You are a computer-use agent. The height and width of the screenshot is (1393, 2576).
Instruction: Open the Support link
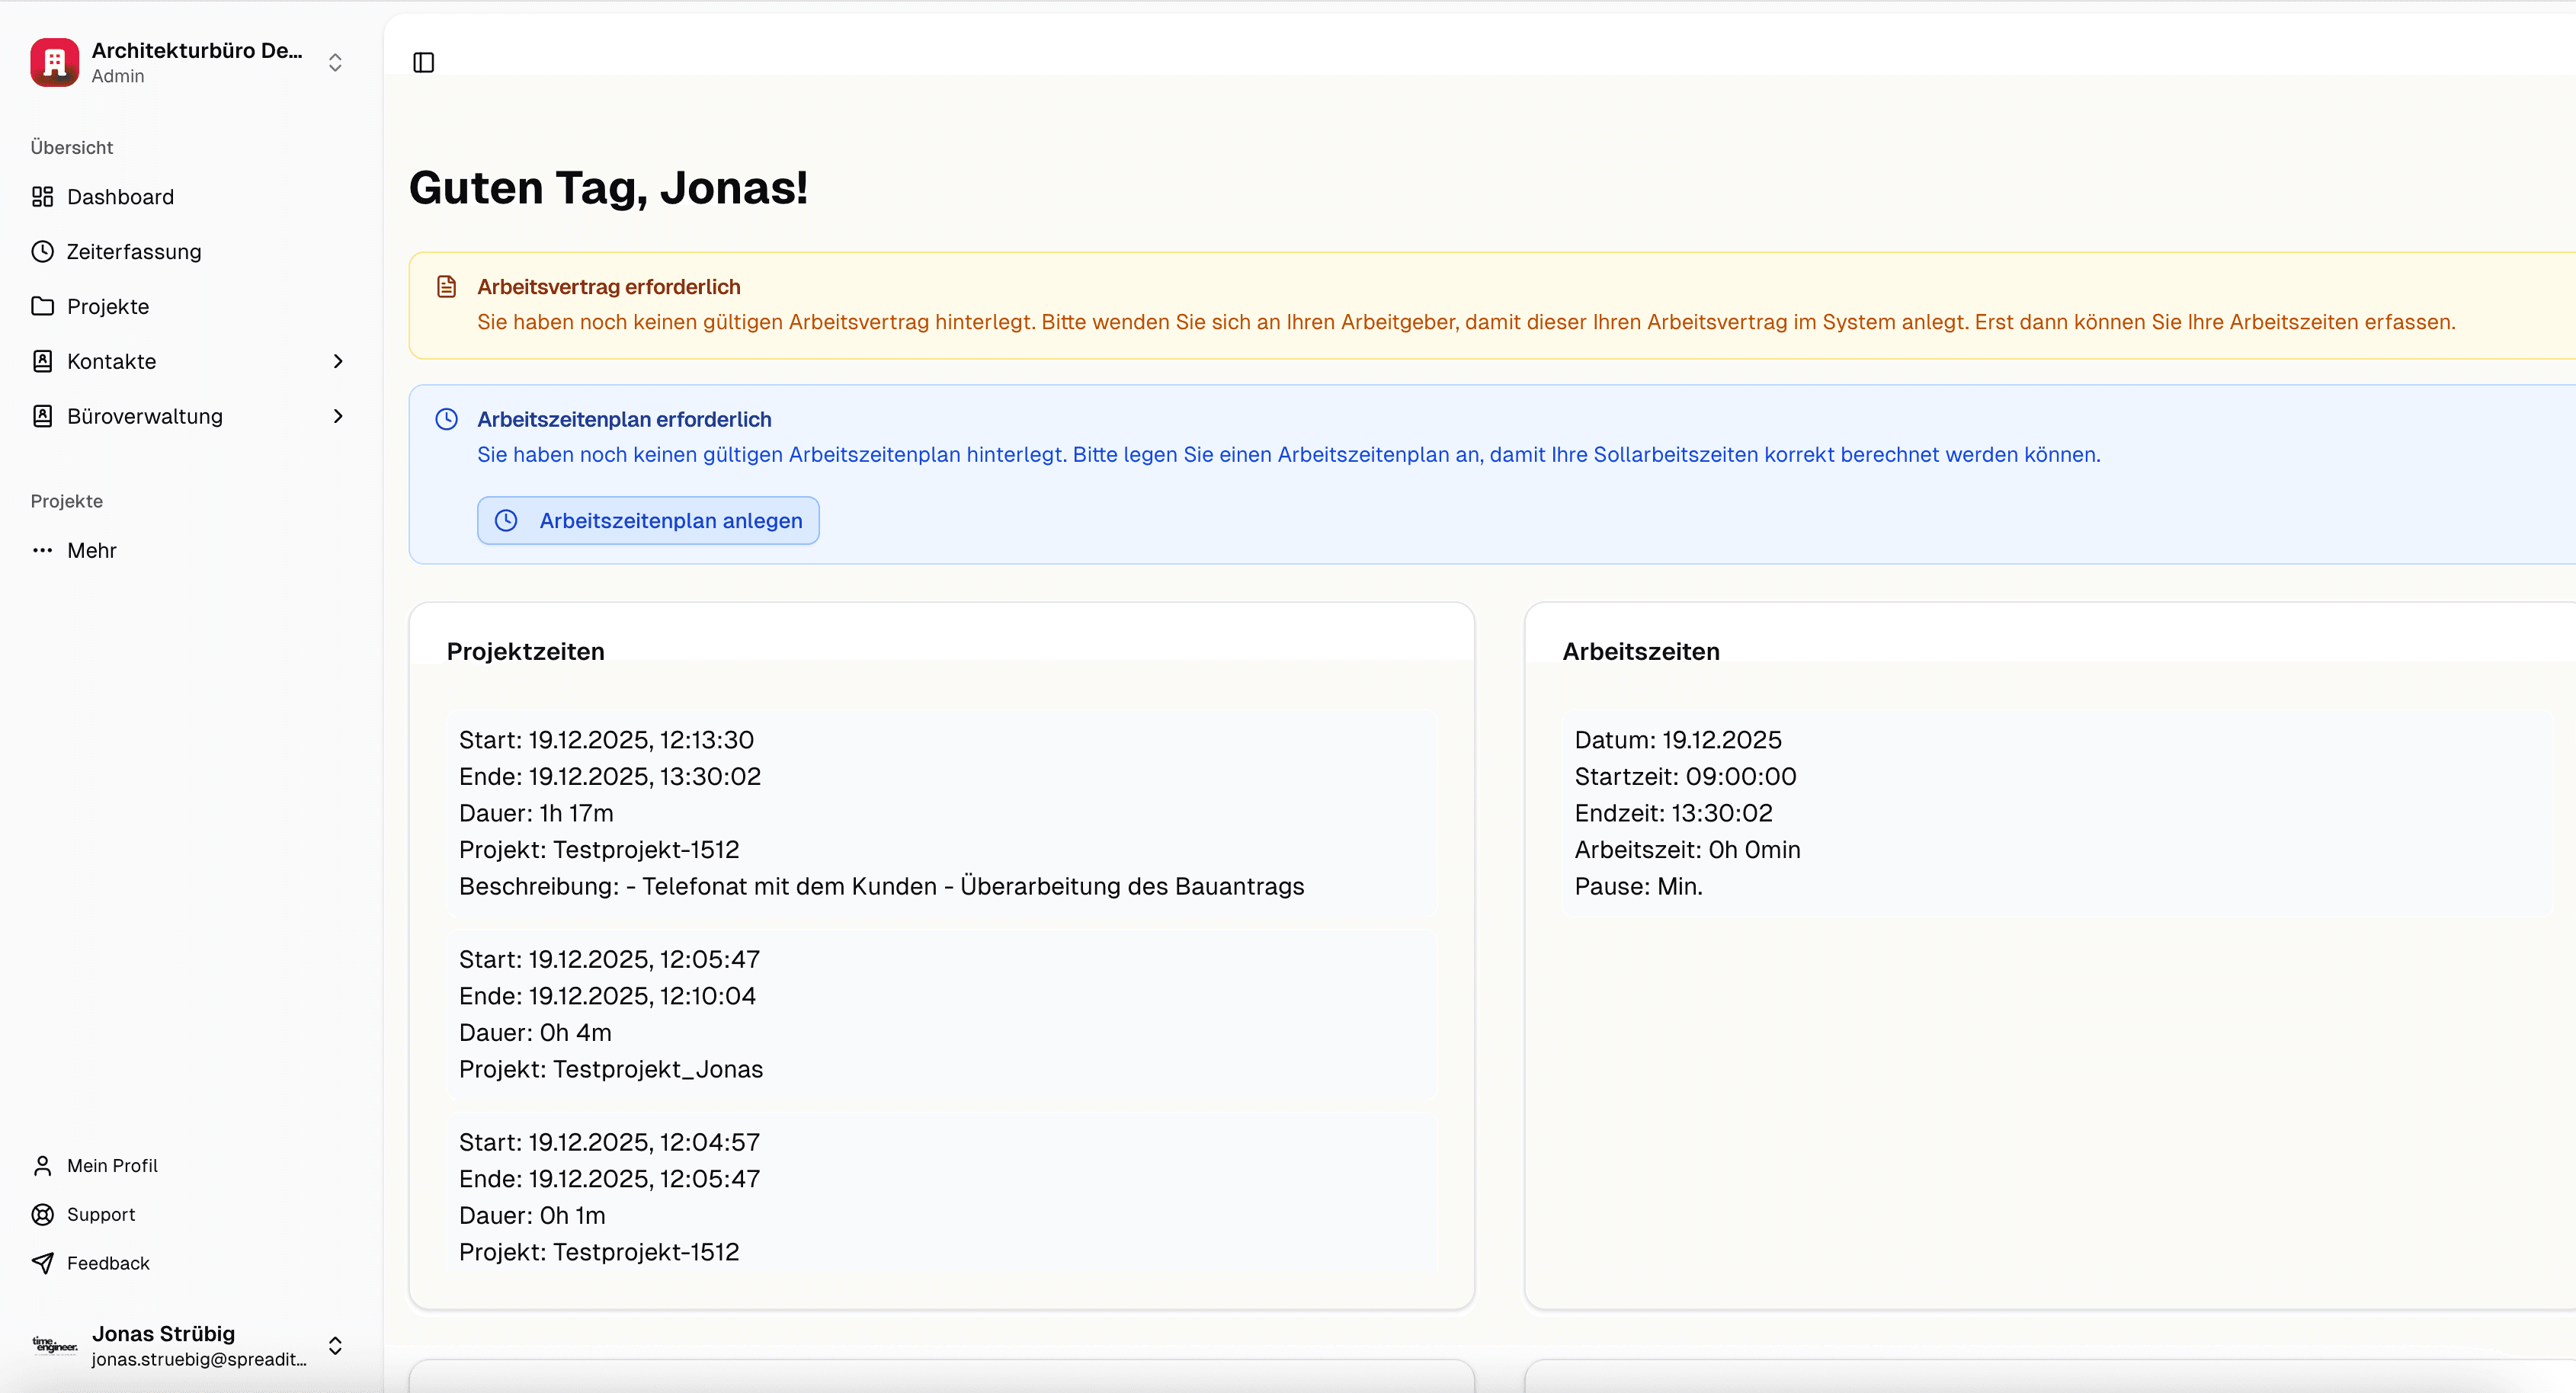pyautogui.click(x=101, y=1215)
